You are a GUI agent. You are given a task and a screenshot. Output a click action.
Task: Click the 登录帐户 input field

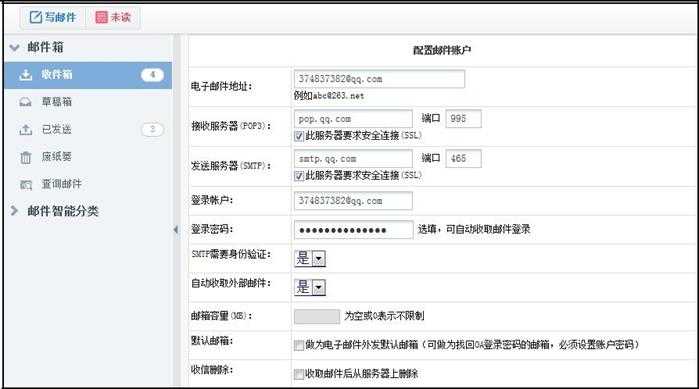(x=353, y=201)
